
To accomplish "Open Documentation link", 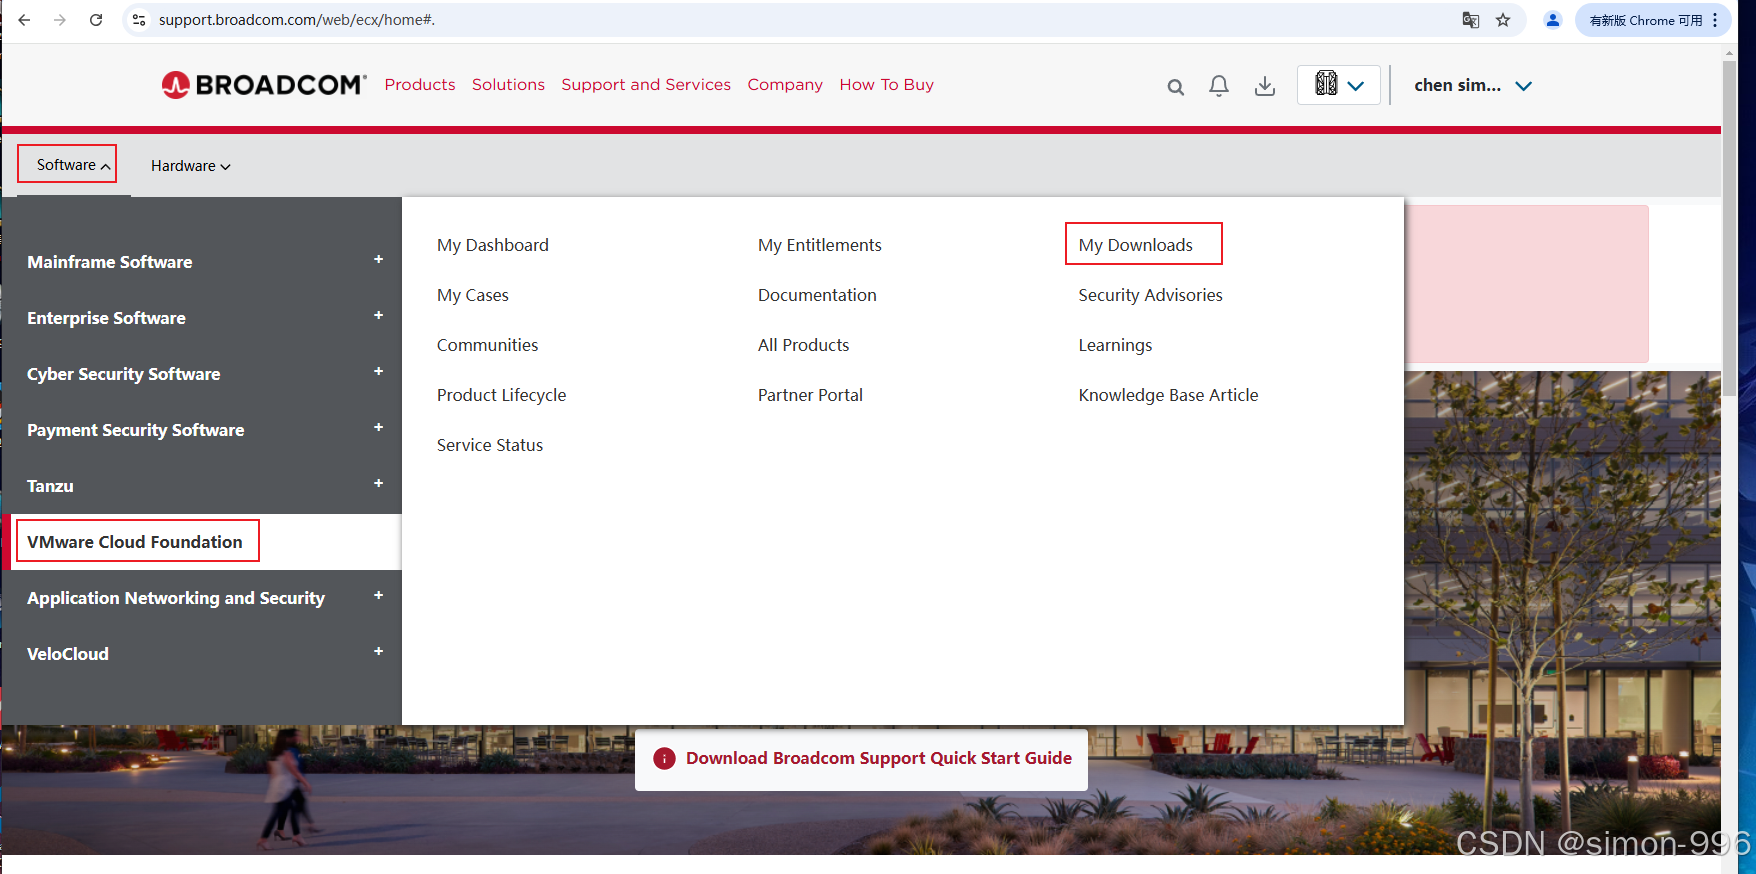I will pos(817,295).
